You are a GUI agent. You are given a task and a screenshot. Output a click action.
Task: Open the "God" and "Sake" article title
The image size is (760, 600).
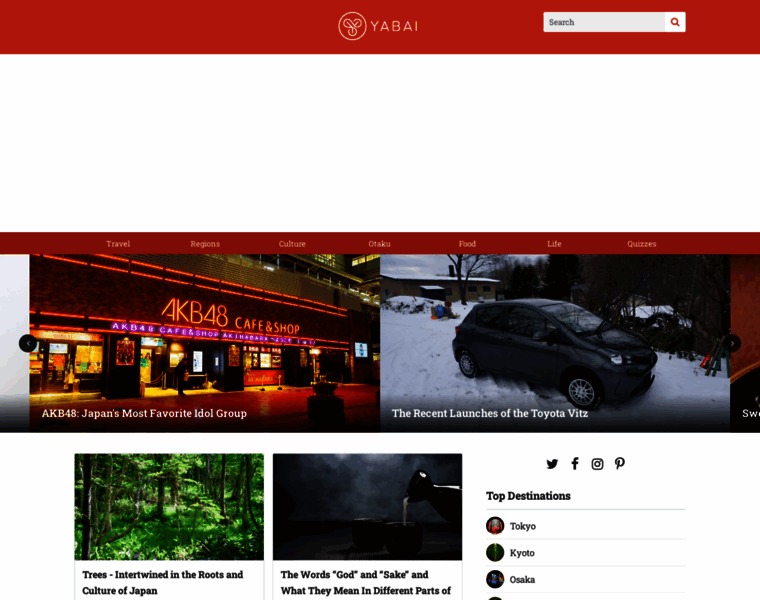tap(366, 583)
